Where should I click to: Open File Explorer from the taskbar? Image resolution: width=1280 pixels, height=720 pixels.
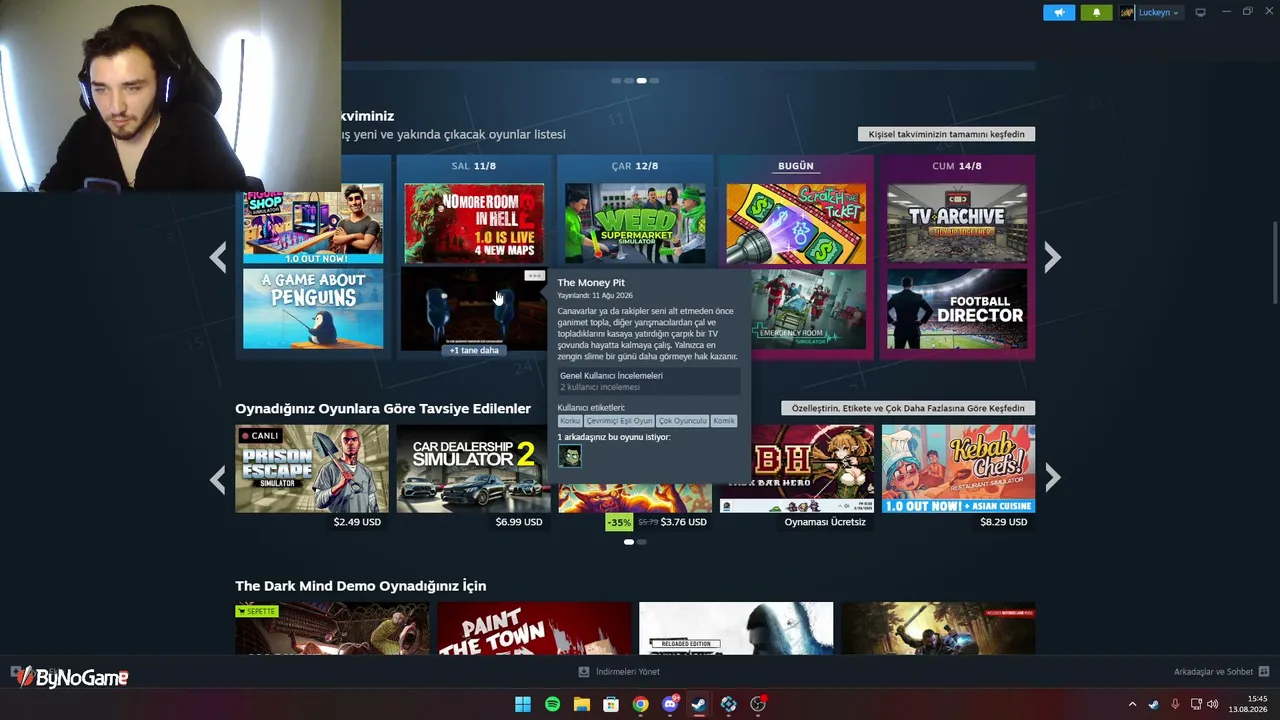[x=581, y=704]
